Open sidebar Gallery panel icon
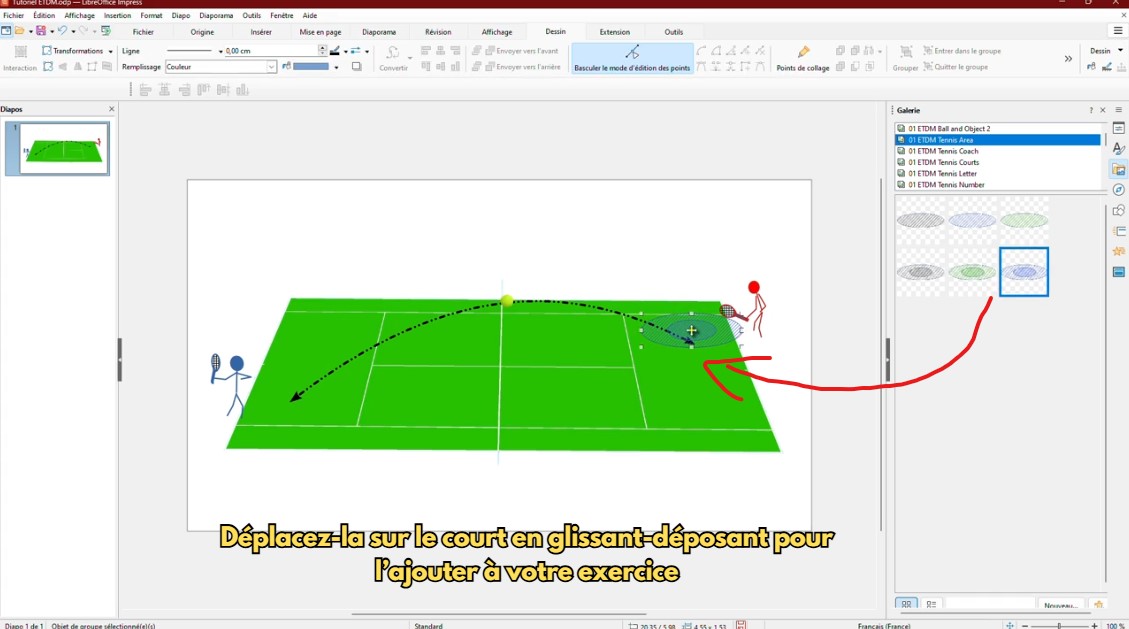Screen dimensions: 1129x629 pyautogui.click(x=1118, y=170)
